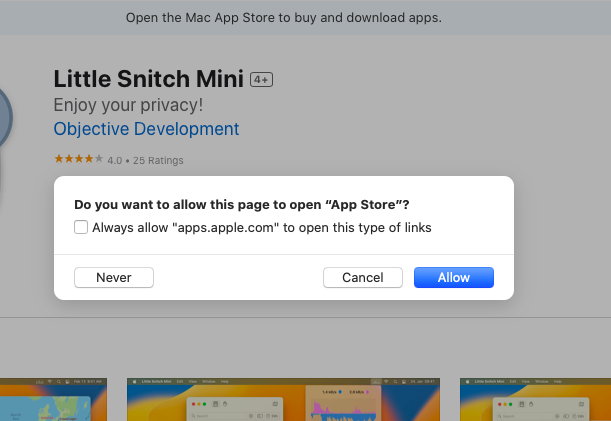Open the left map screenshot thumbnail
The image size is (611, 421).
coord(50,400)
